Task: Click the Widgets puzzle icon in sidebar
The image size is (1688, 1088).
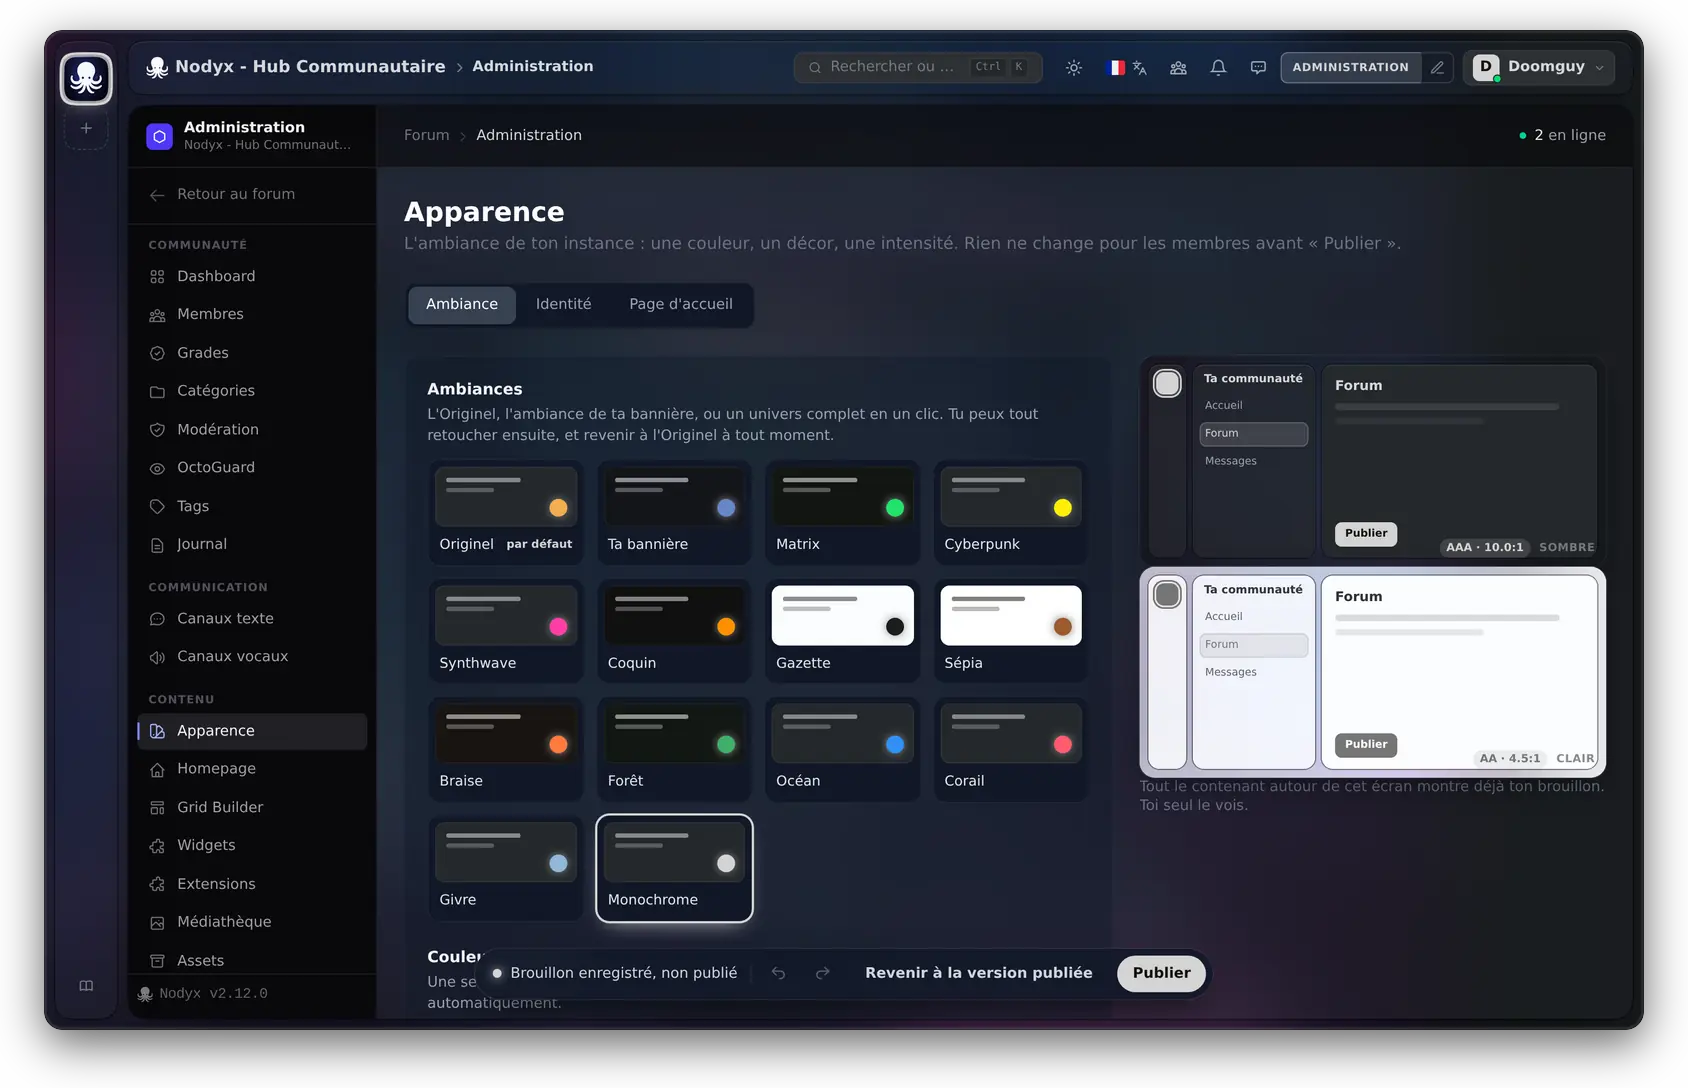Action: [x=157, y=846]
